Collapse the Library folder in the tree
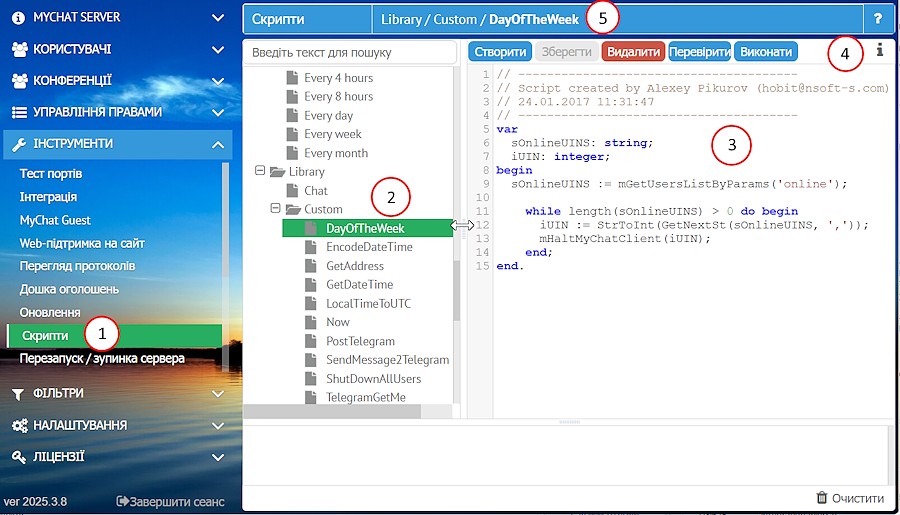Screen dimensions: 900x515 pos(261,172)
